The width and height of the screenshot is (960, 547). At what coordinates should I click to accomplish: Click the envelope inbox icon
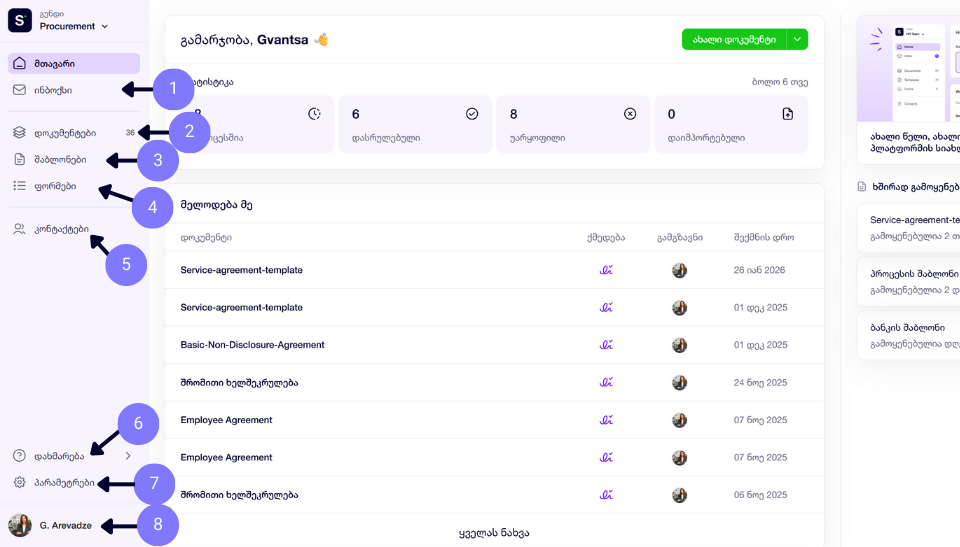pos(20,90)
